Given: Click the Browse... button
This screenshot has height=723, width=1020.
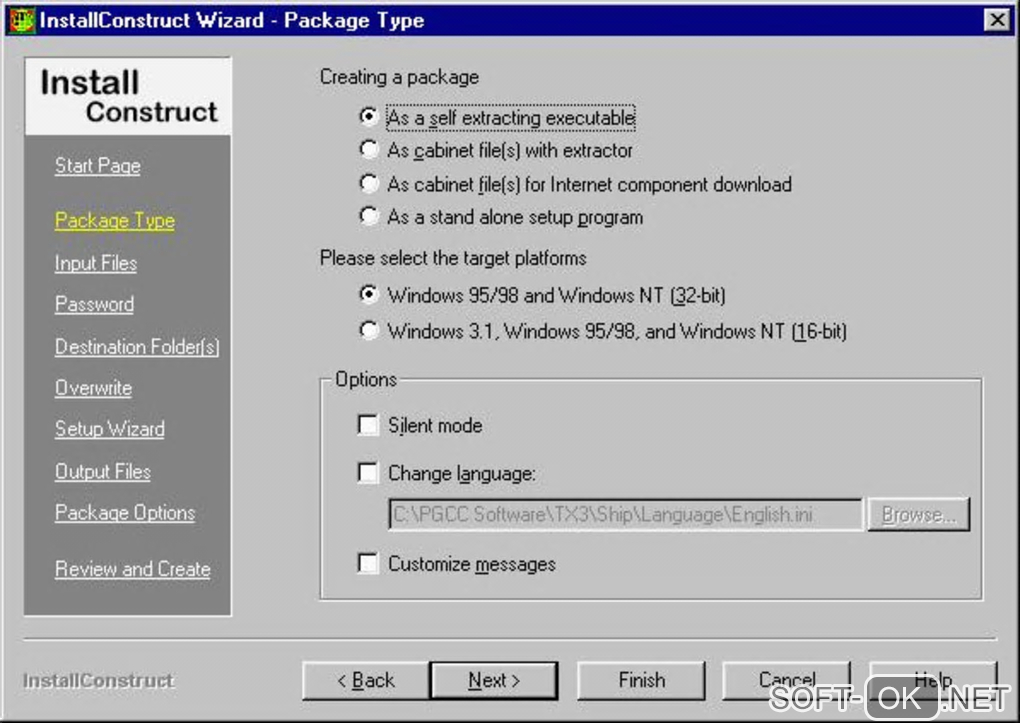Looking at the screenshot, I should pos(919,515).
